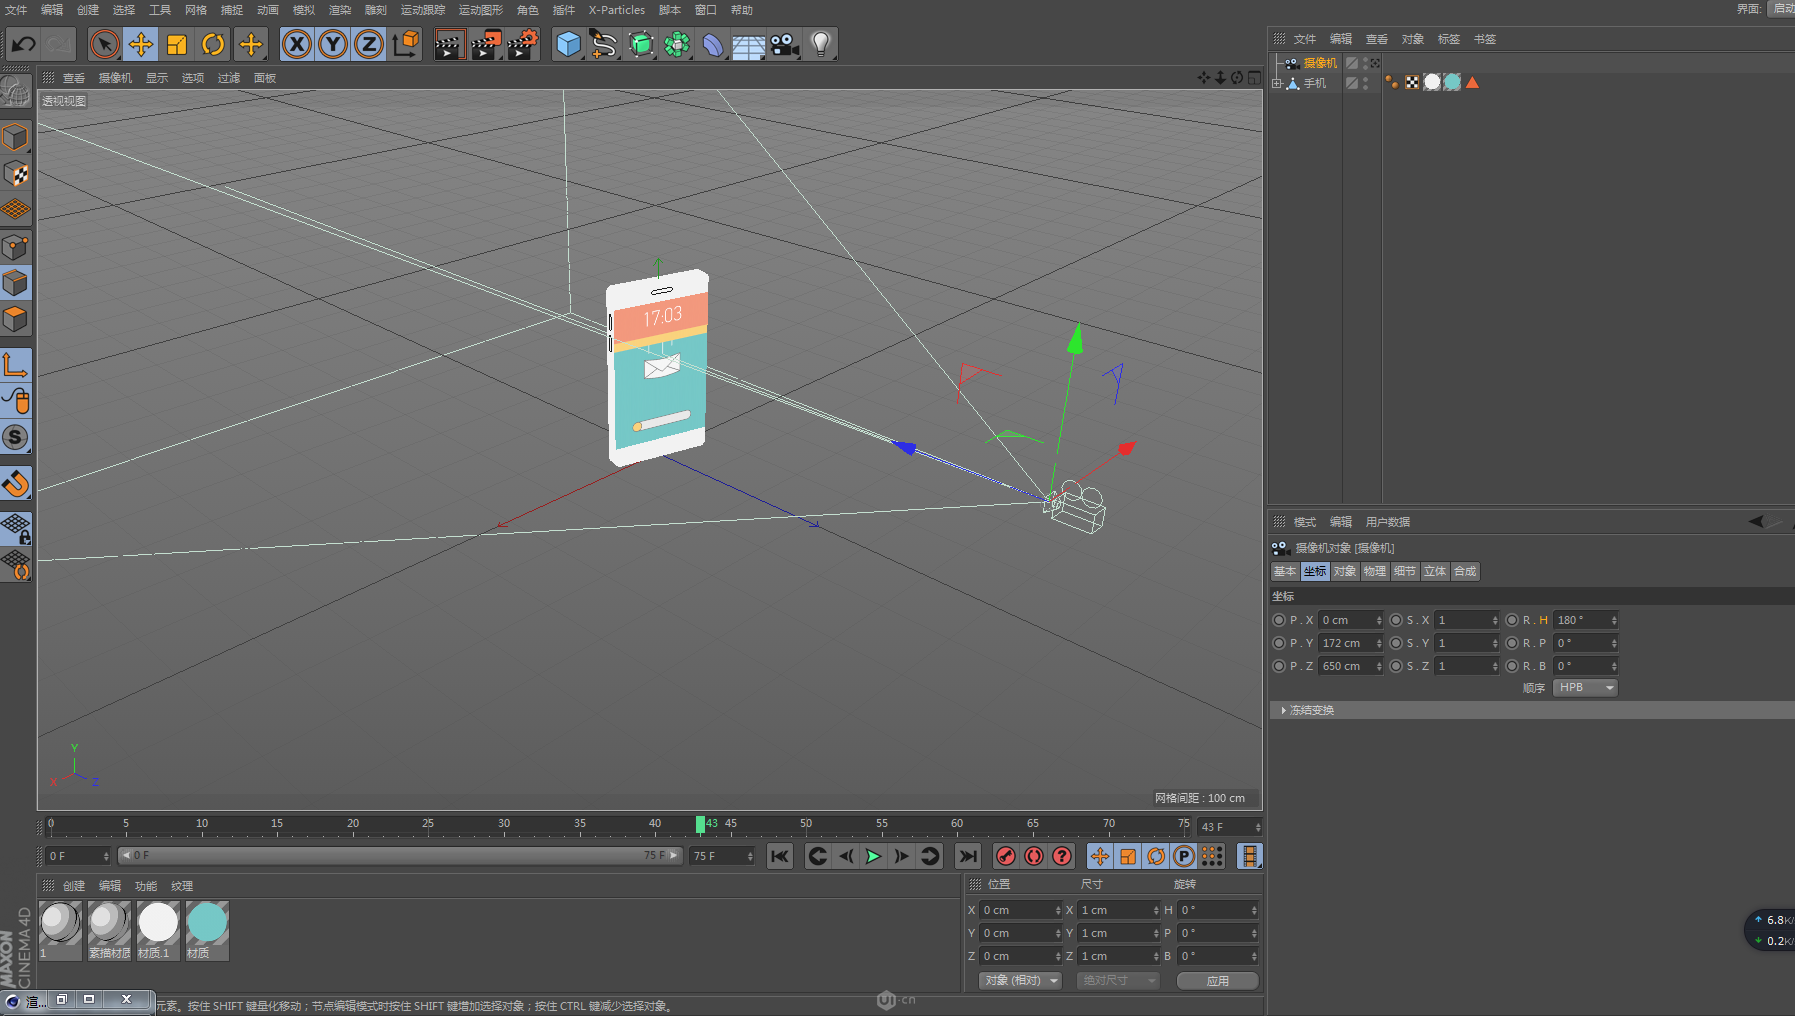Click the P.Y field showing 172 cm
The image size is (1795, 1016).
tap(1345, 643)
